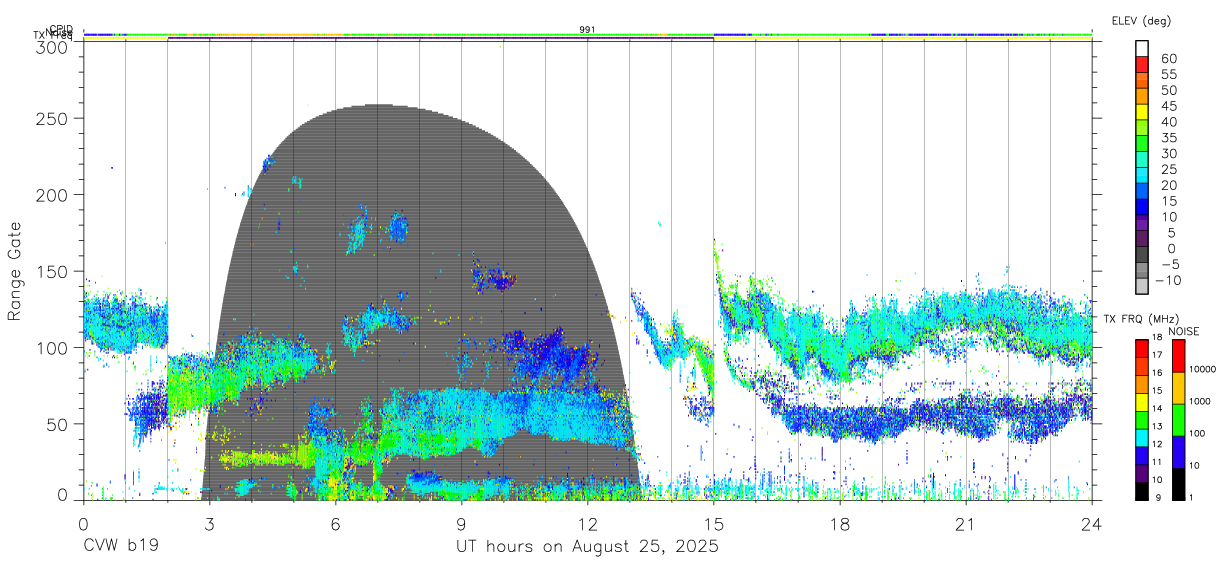Click the hour 12 tick on the UT axis

(587, 524)
